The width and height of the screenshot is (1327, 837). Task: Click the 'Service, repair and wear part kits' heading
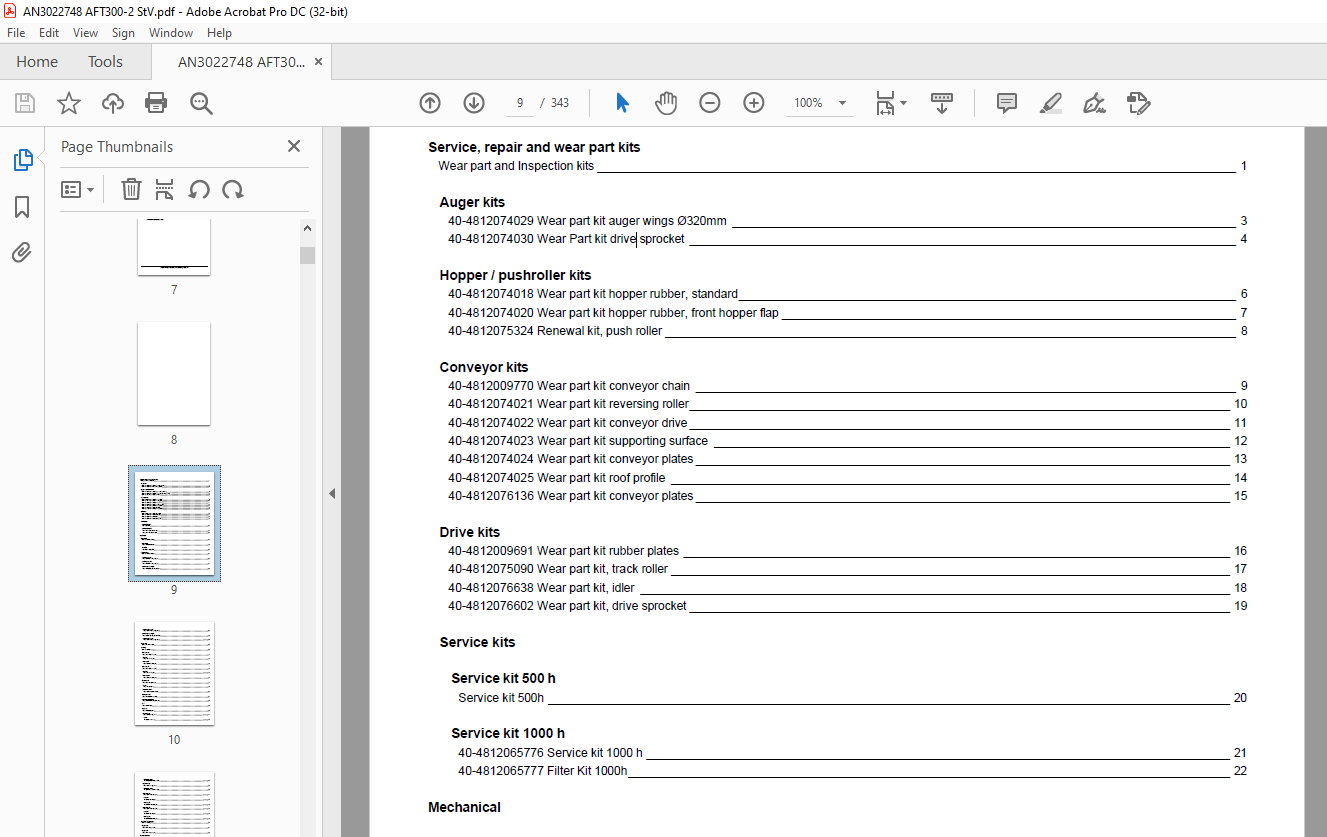(534, 147)
